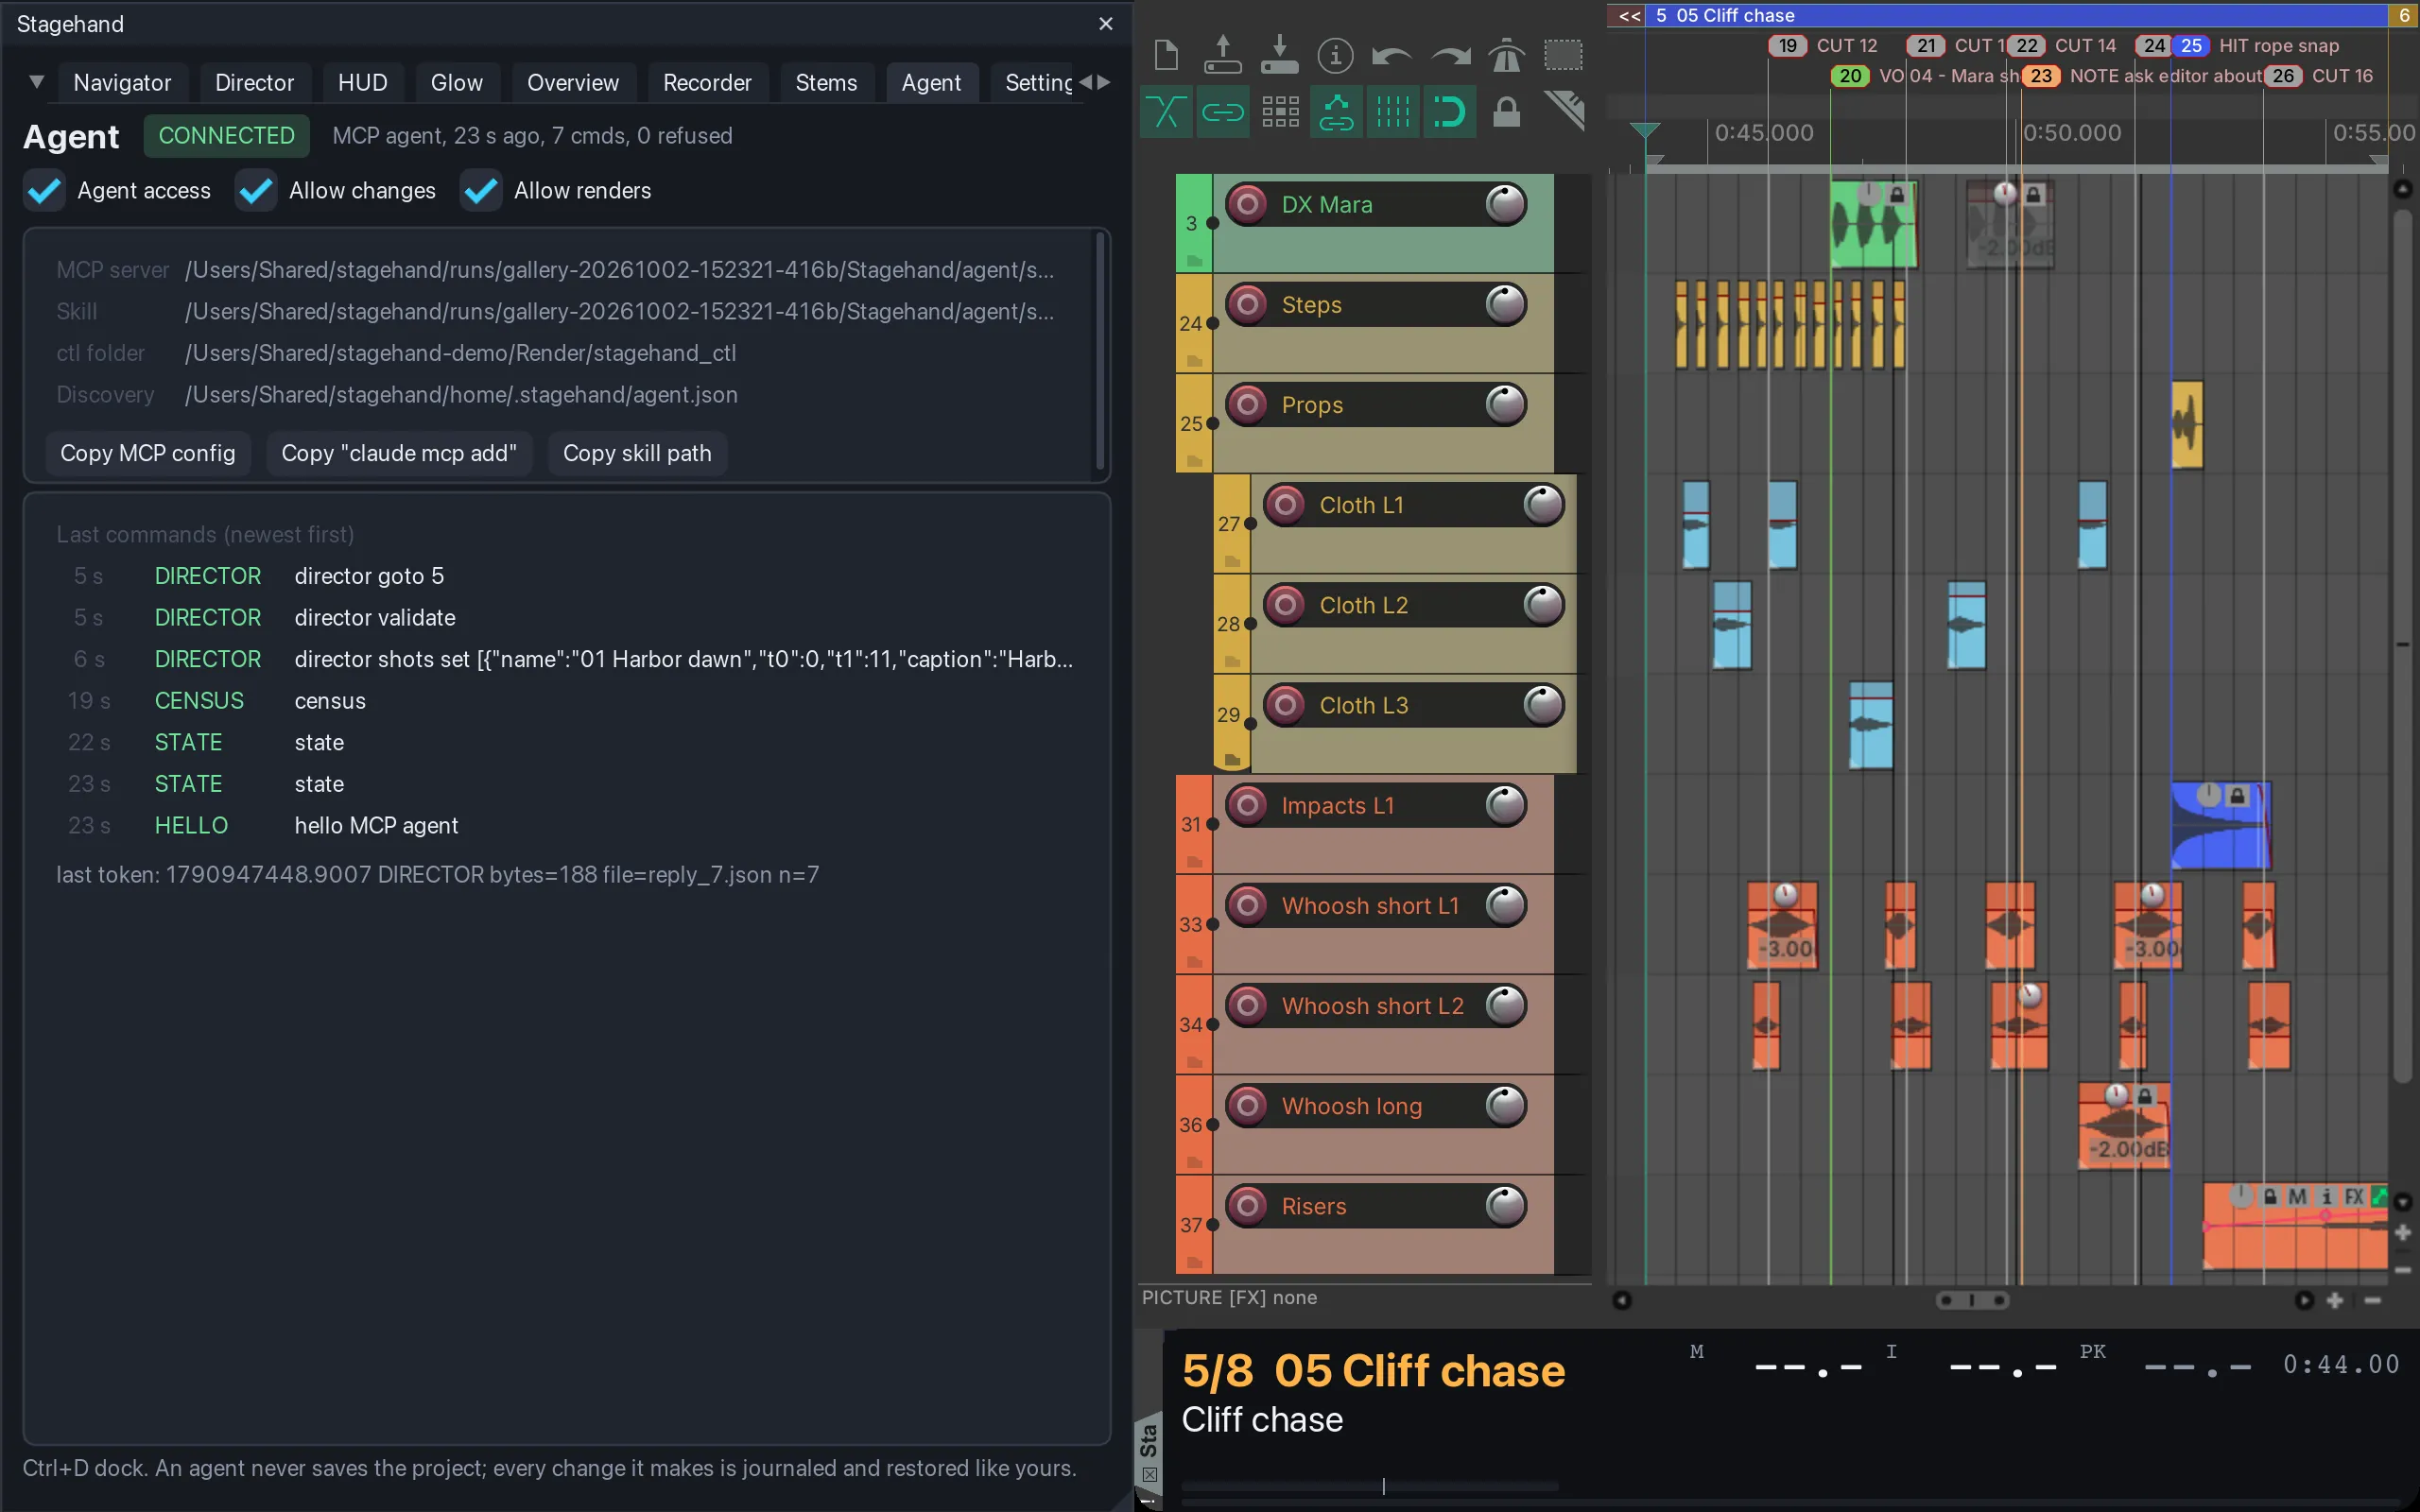
Task: Adjust the Risers track volume knob
Action: (x=1505, y=1205)
